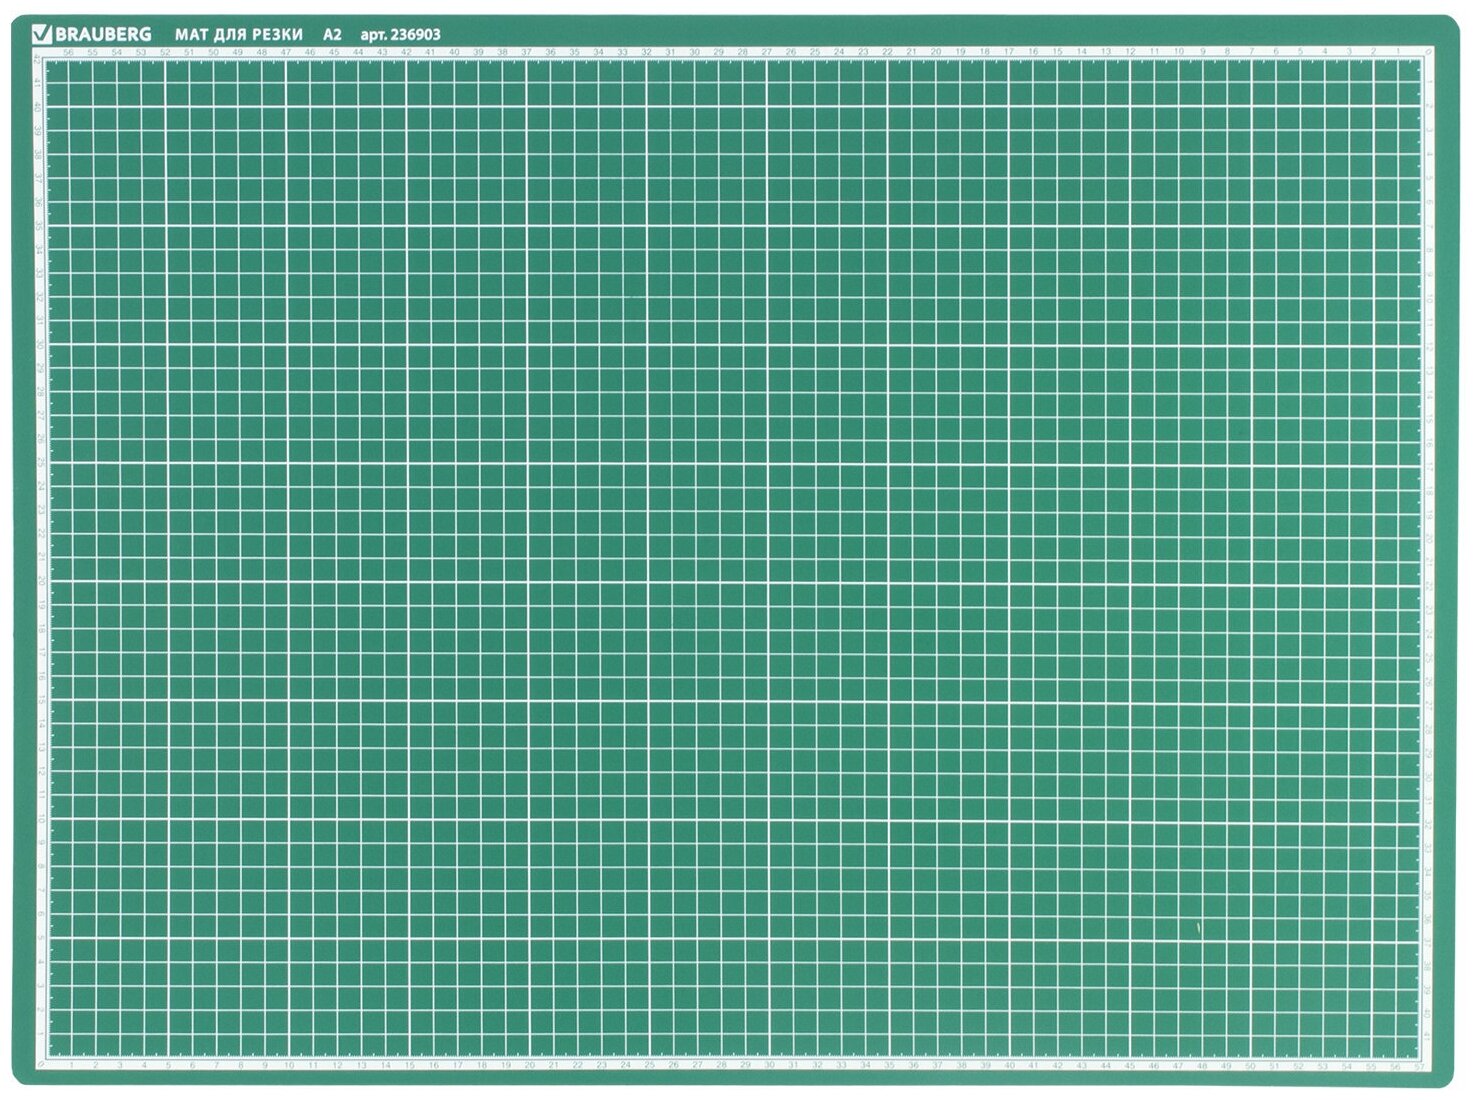Image resolution: width=1476 pixels, height=1100 pixels.
Task: Click number 1 on the top ruler
Action: click(1397, 51)
